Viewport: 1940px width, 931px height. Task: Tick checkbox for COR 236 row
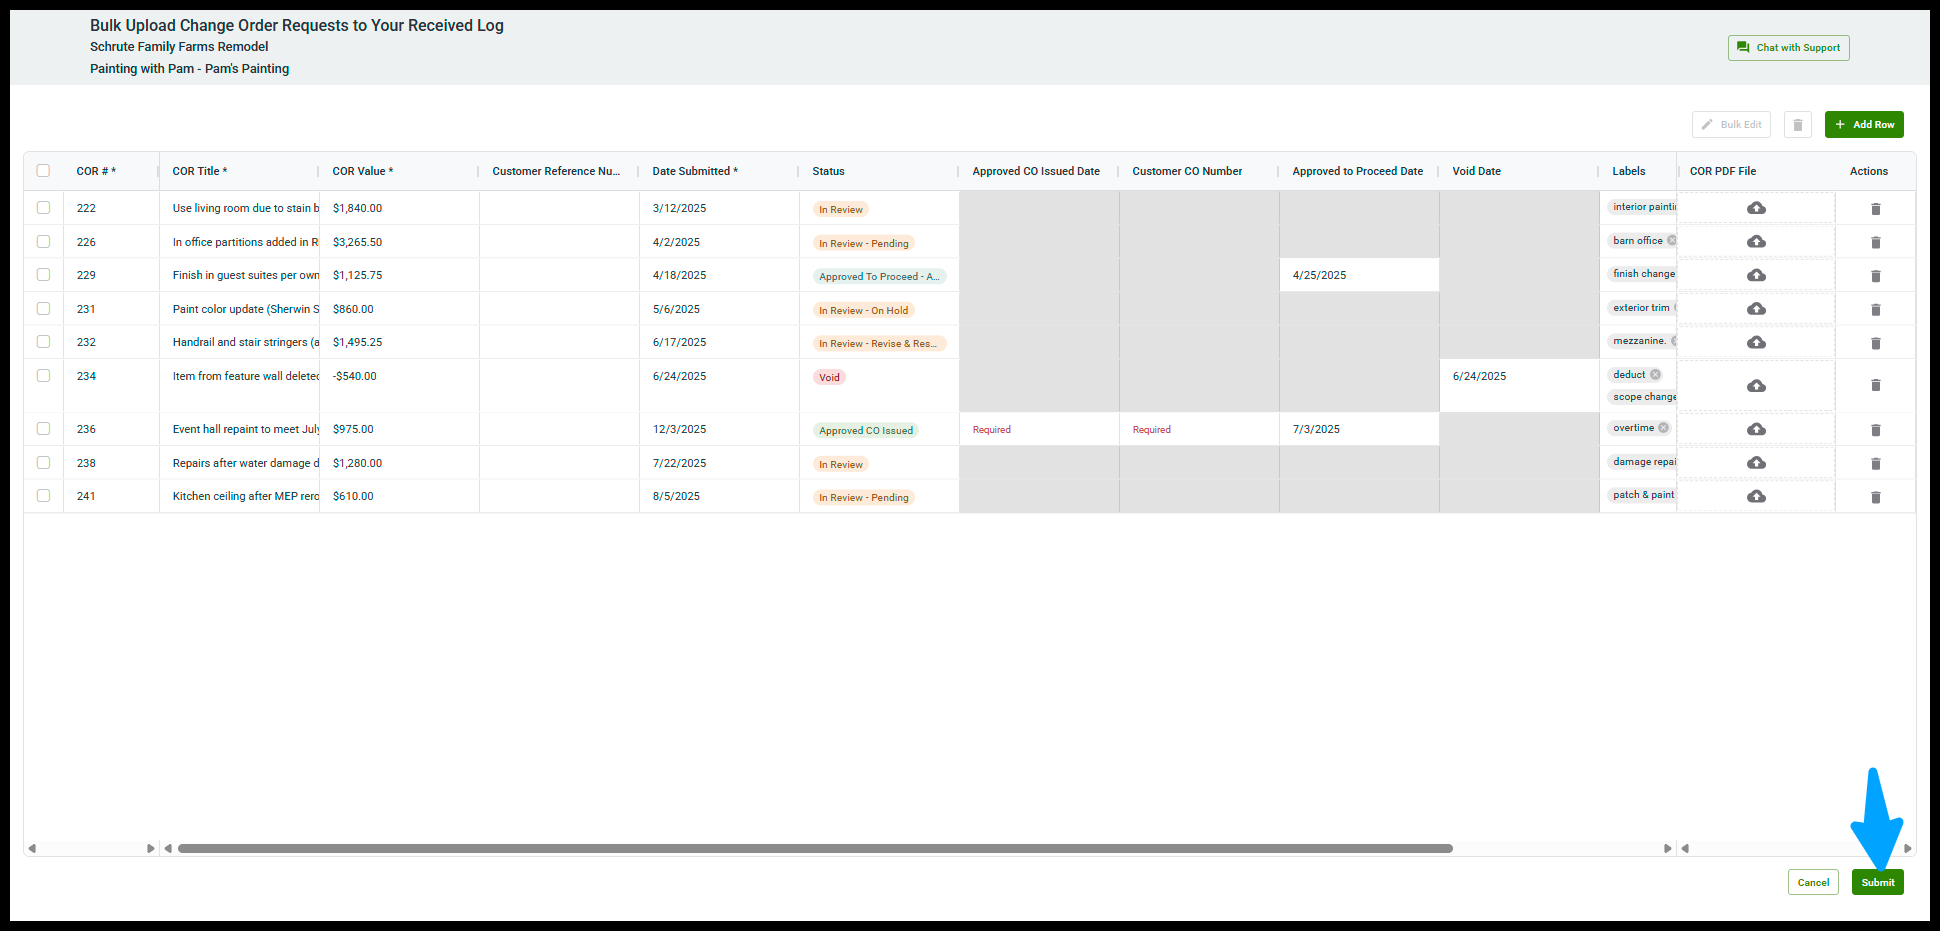(x=43, y=429)
